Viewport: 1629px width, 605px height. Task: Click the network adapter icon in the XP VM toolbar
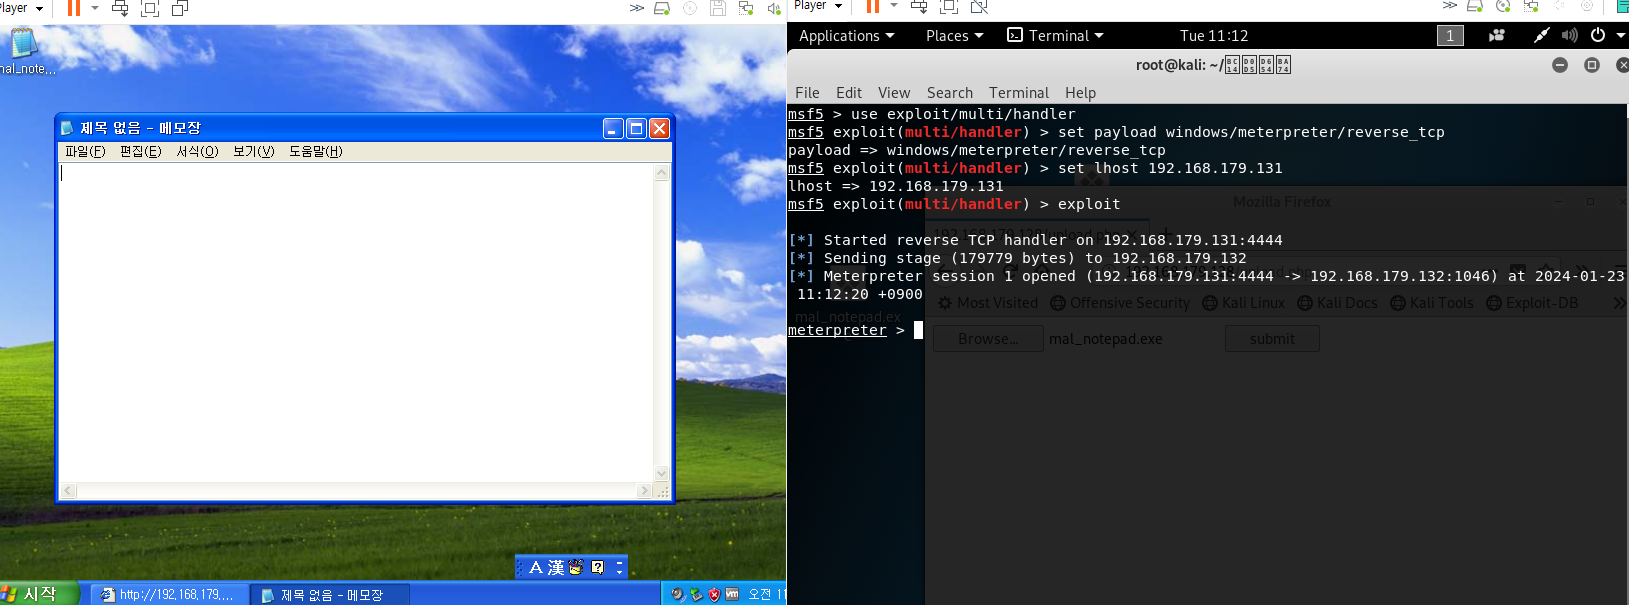(746, 8)
